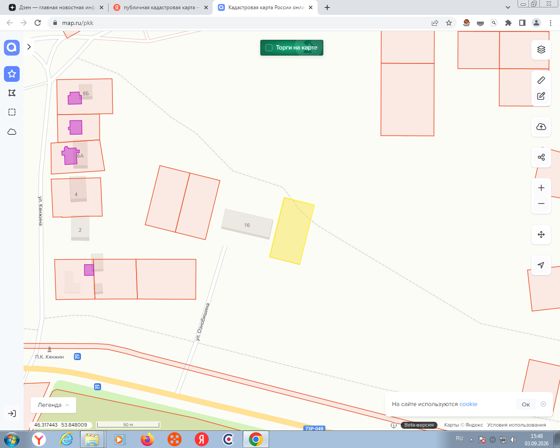Open the edit note tool icon
Screen dimensions: 560x448
tap(541, 96)
